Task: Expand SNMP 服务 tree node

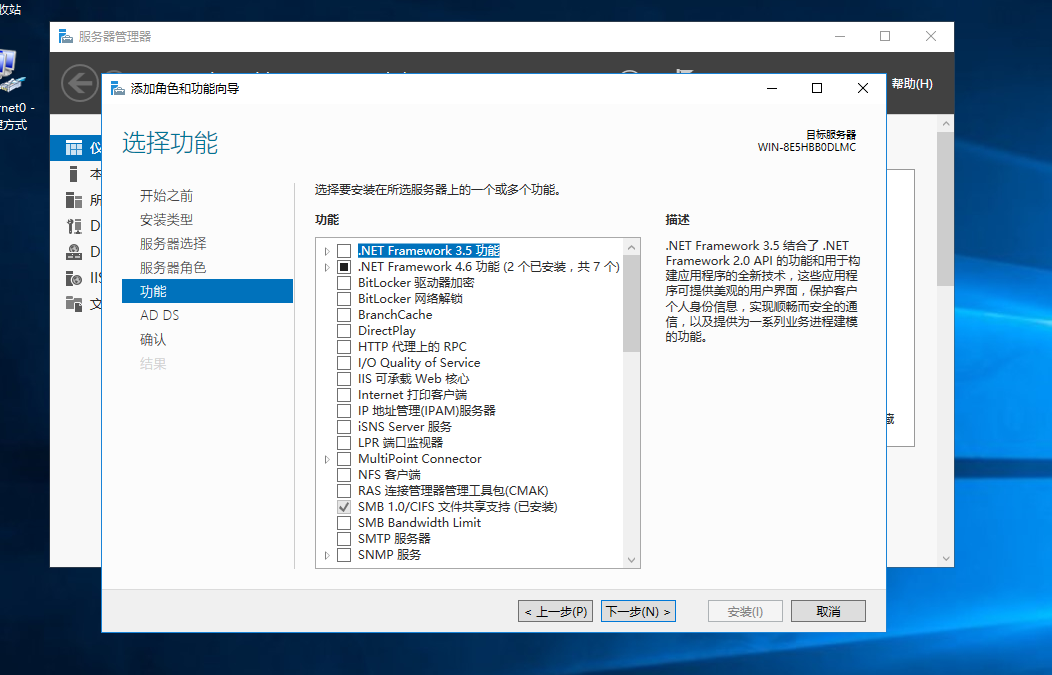Action: [x=327, y=556]
